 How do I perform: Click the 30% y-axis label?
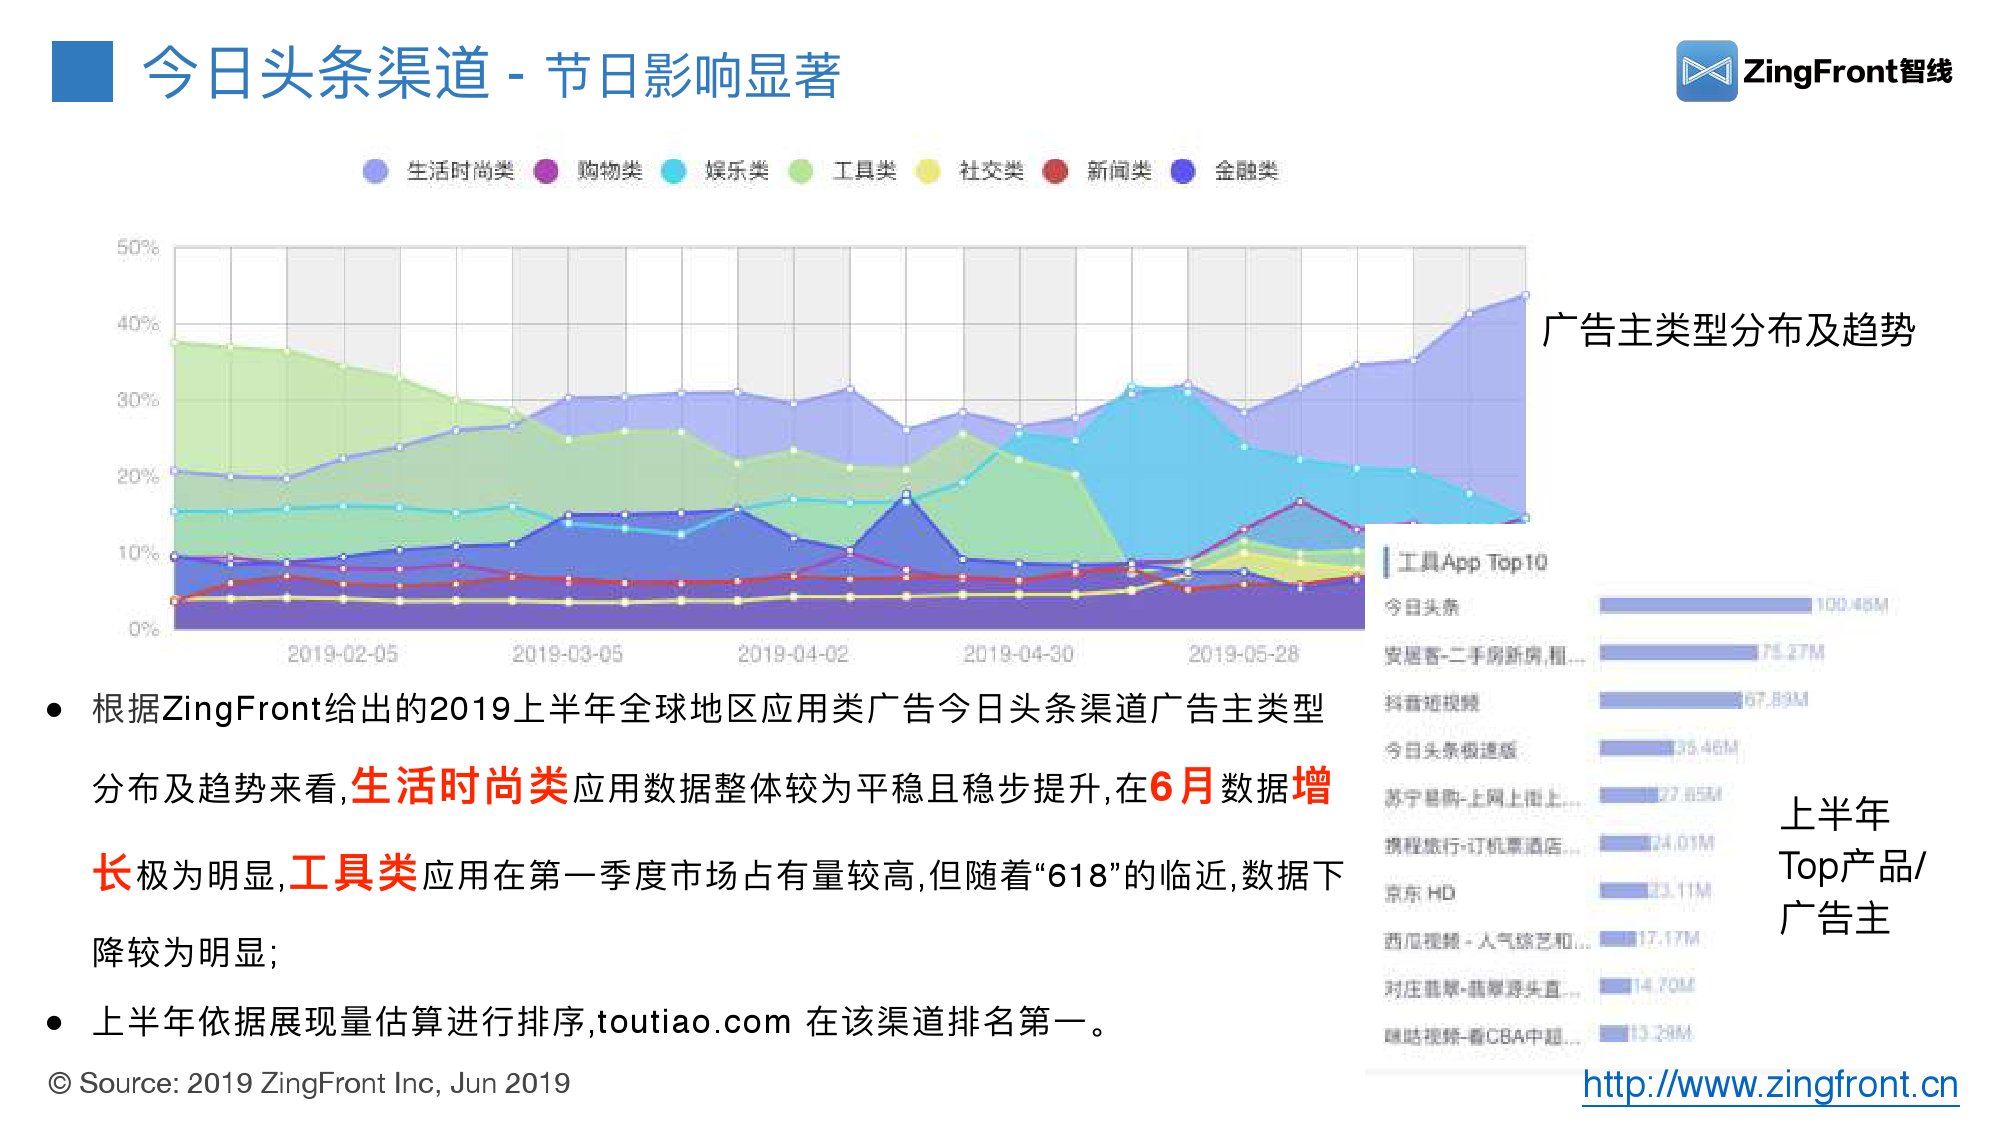pyautogui.click(x=138, y=400)
